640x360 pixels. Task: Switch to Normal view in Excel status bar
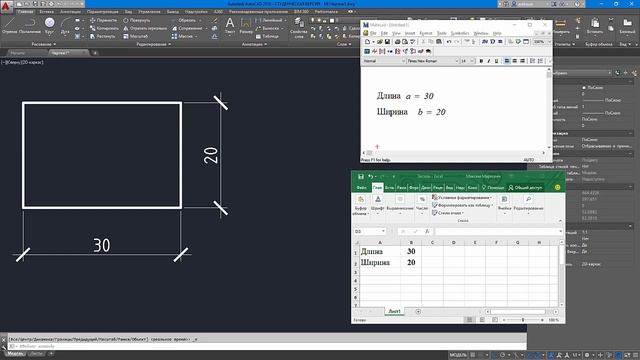pyautogui.click(x=469, y=320)
